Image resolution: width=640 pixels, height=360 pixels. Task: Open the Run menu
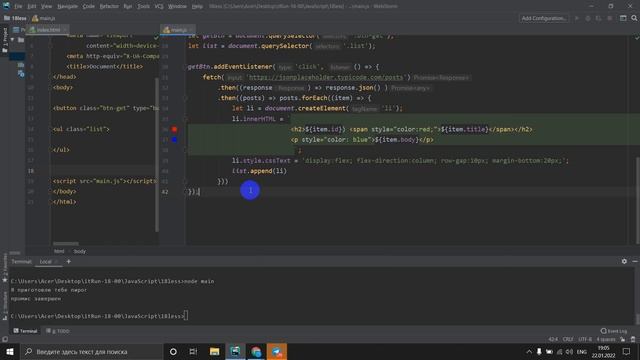tap(128, 7)
